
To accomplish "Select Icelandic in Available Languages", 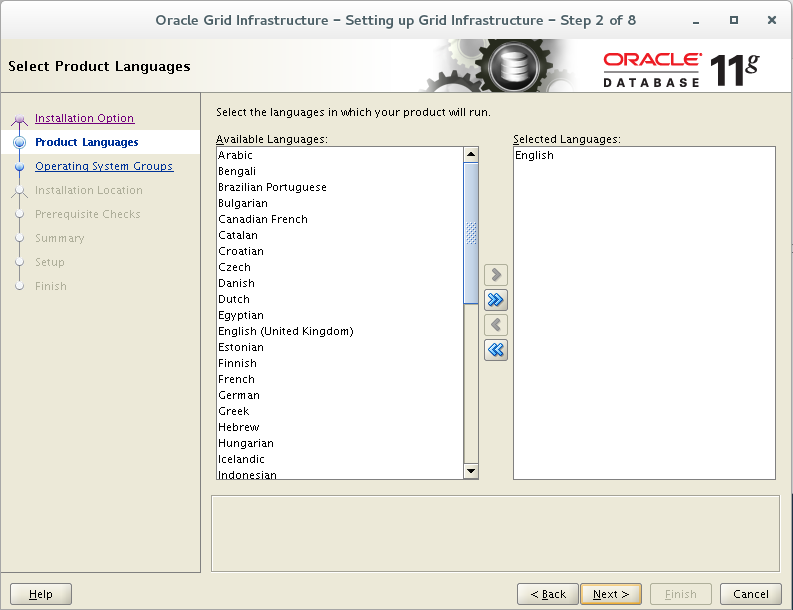I will [x=339, y=459].
